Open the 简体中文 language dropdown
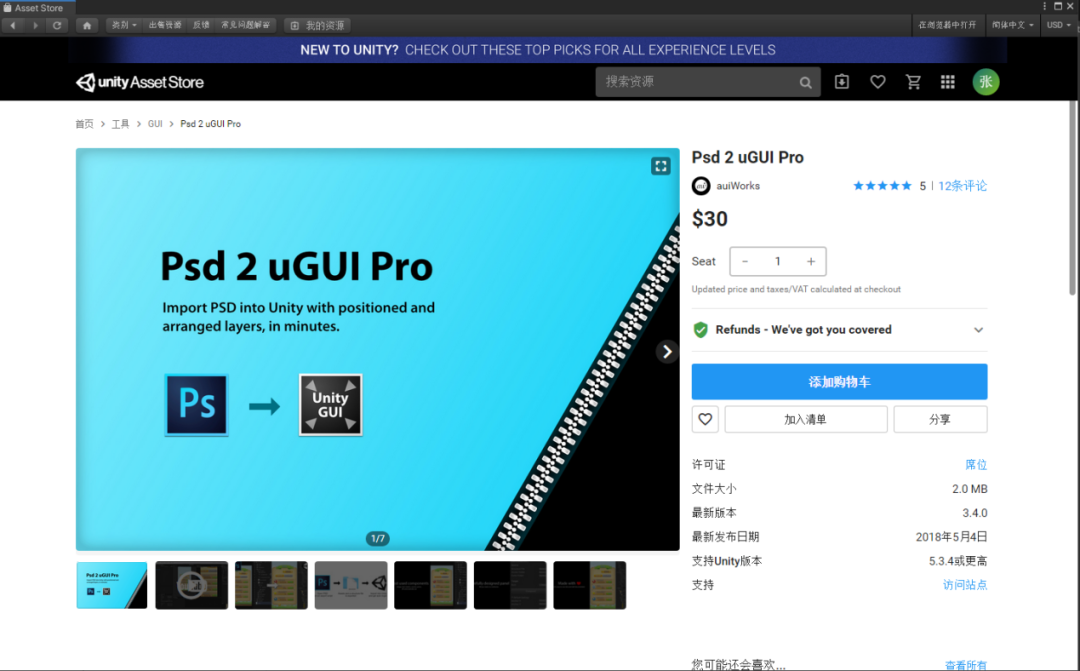The height and width of the screenshot is (671, 1080). tap(1012, 25)
